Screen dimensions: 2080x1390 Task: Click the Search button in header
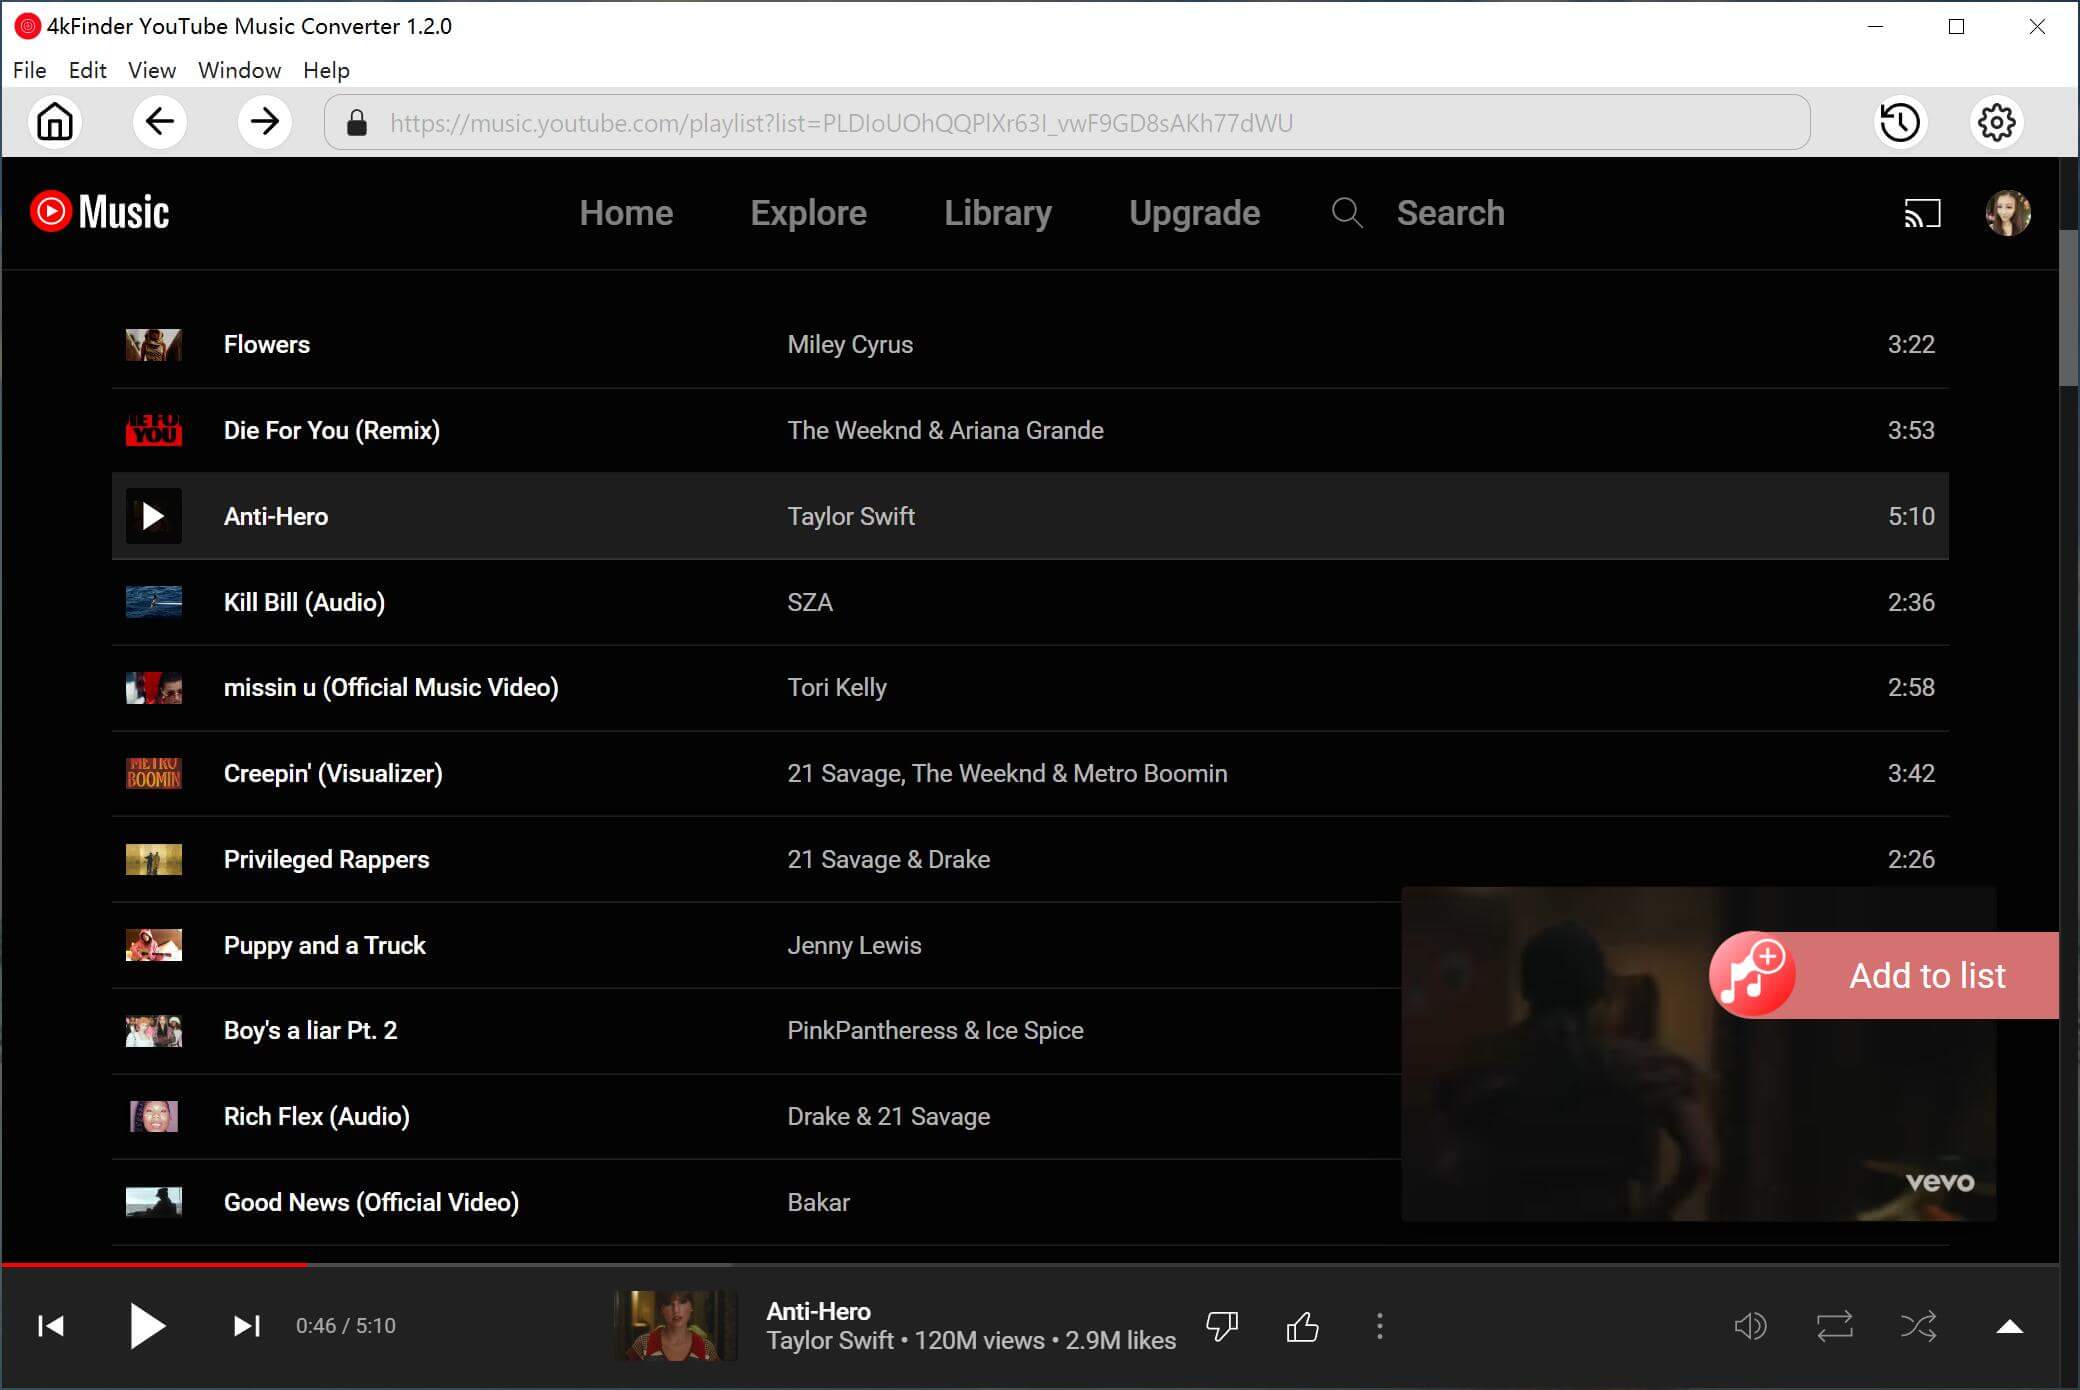click(x=1449, y=213)
